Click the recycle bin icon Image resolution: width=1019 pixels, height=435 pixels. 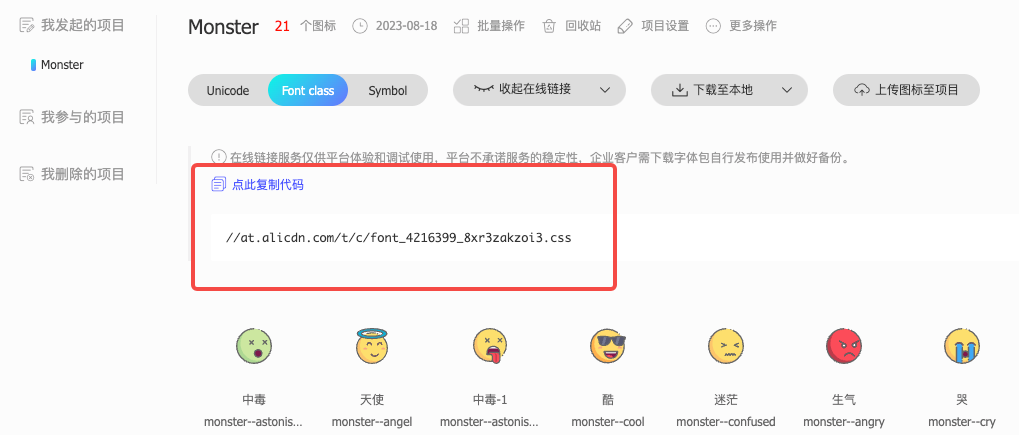(550, 26)
